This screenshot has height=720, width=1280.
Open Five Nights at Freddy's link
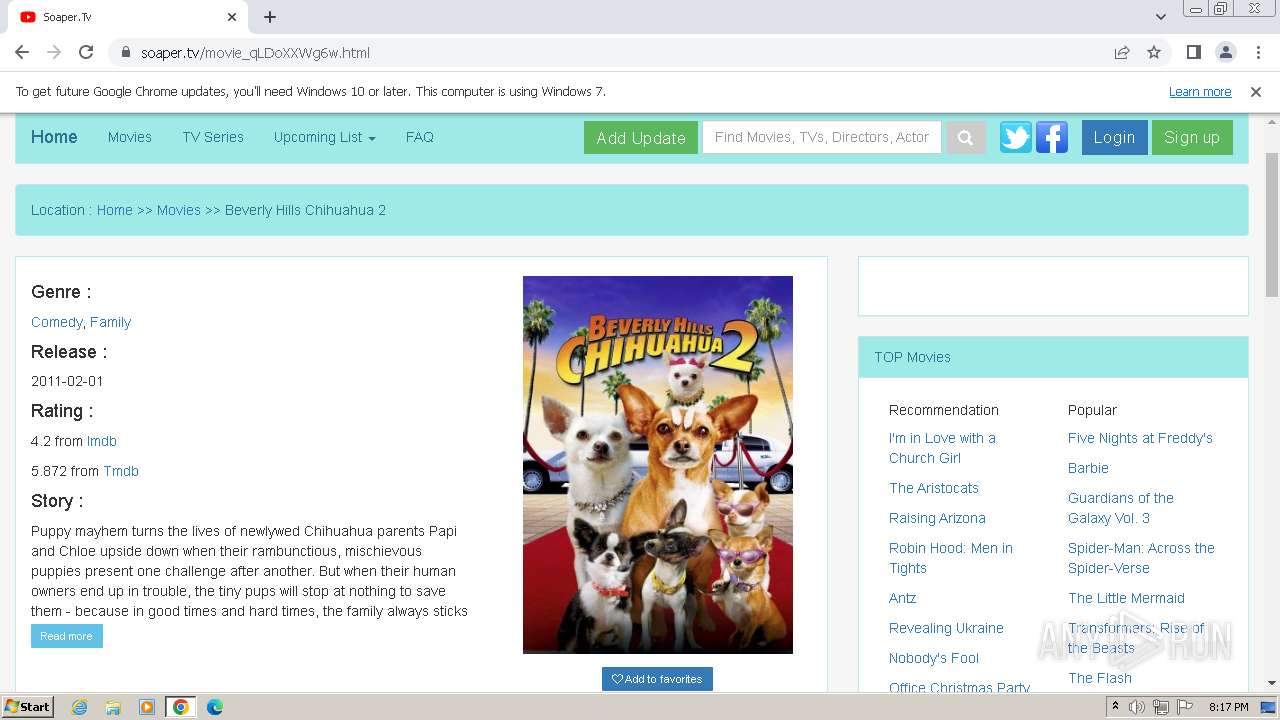click(1140, 438)
